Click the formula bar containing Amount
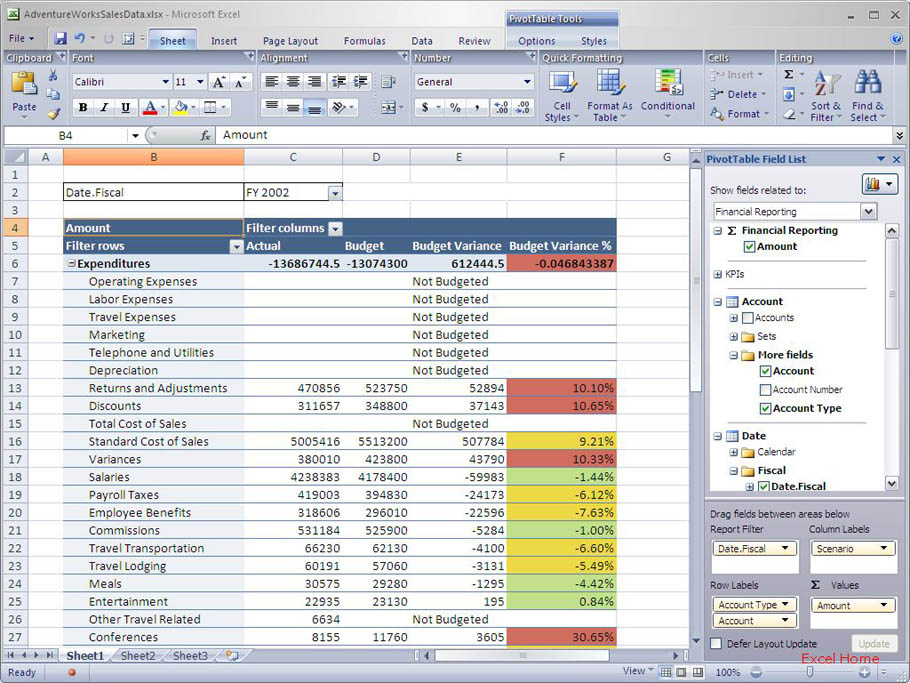 554,135
